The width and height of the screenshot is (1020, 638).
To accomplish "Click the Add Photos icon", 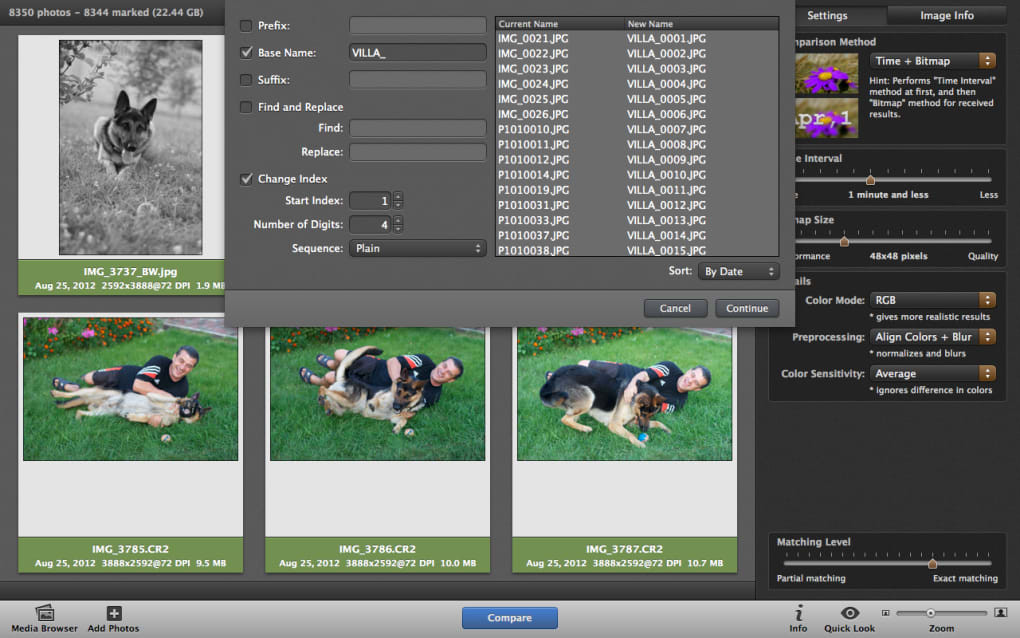I will pos(114,613).
